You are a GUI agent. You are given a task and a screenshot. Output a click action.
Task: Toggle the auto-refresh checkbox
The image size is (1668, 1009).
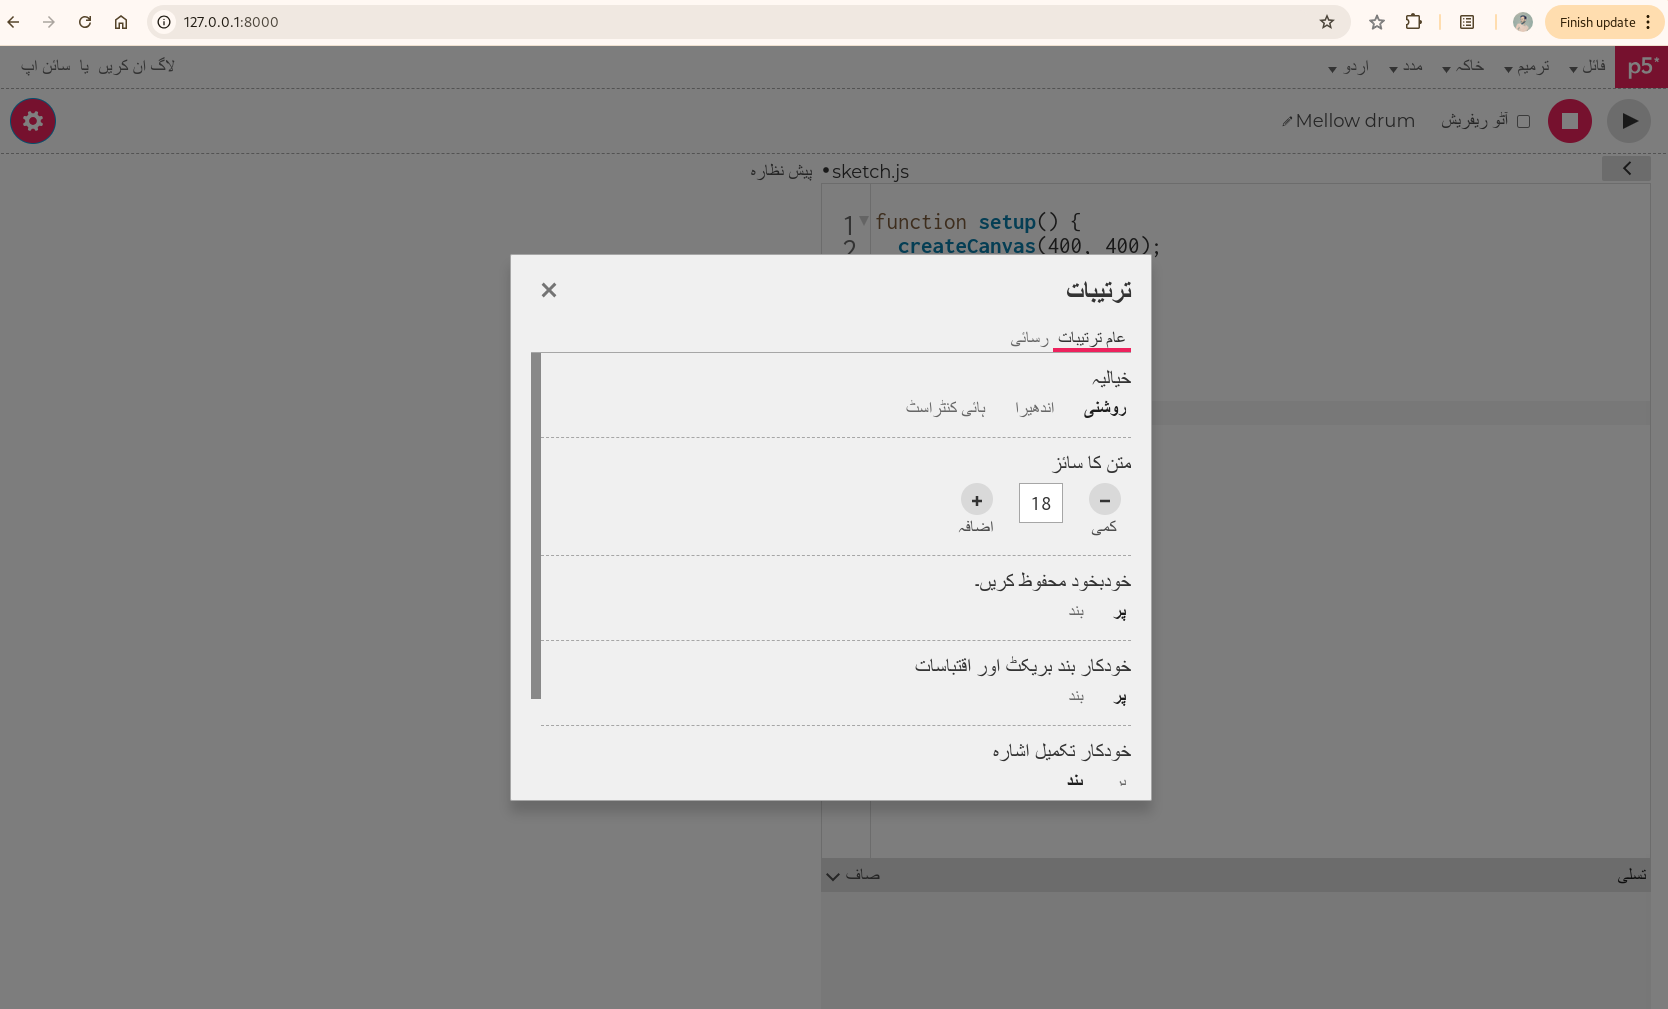pyautogui.click(x=1523, y=121)
